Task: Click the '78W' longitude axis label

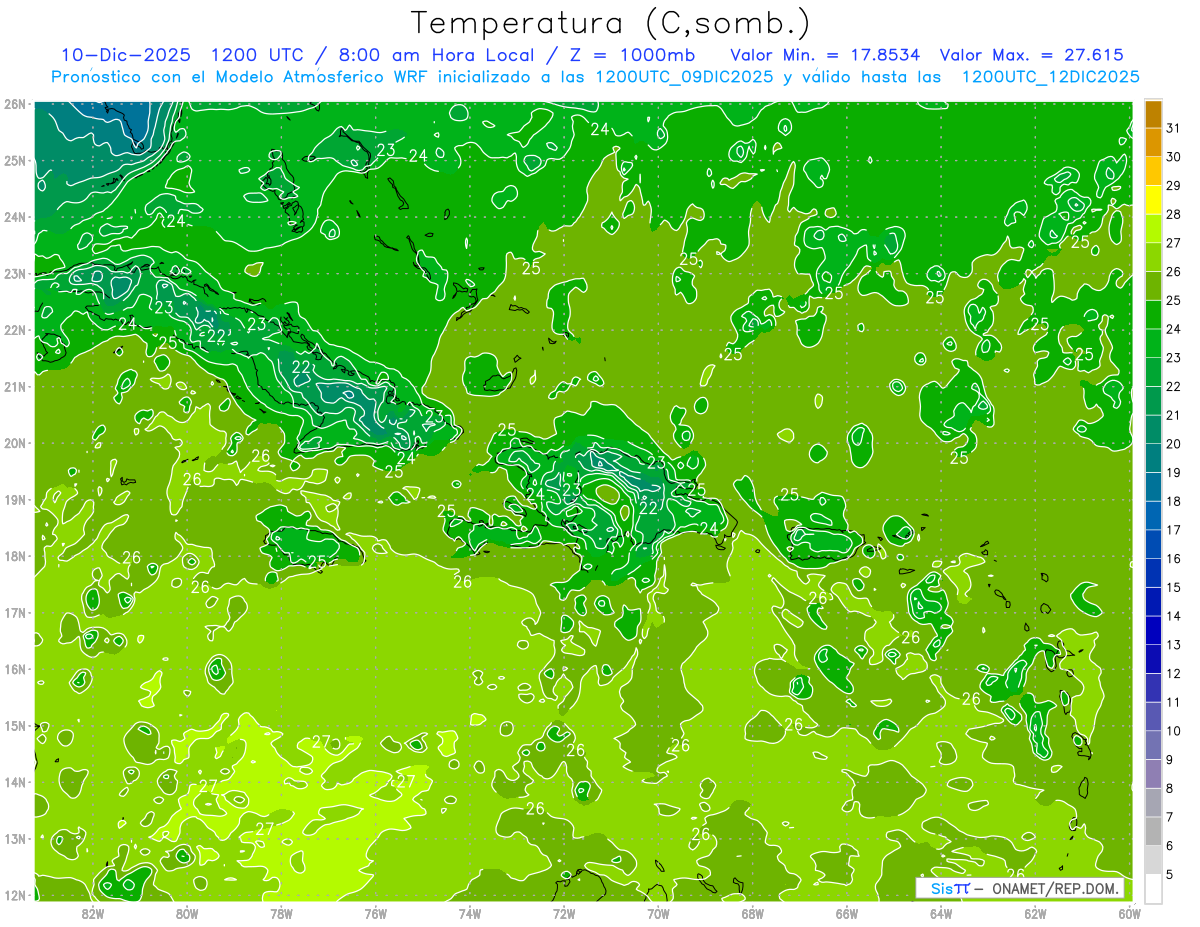Action: [281, 913]
